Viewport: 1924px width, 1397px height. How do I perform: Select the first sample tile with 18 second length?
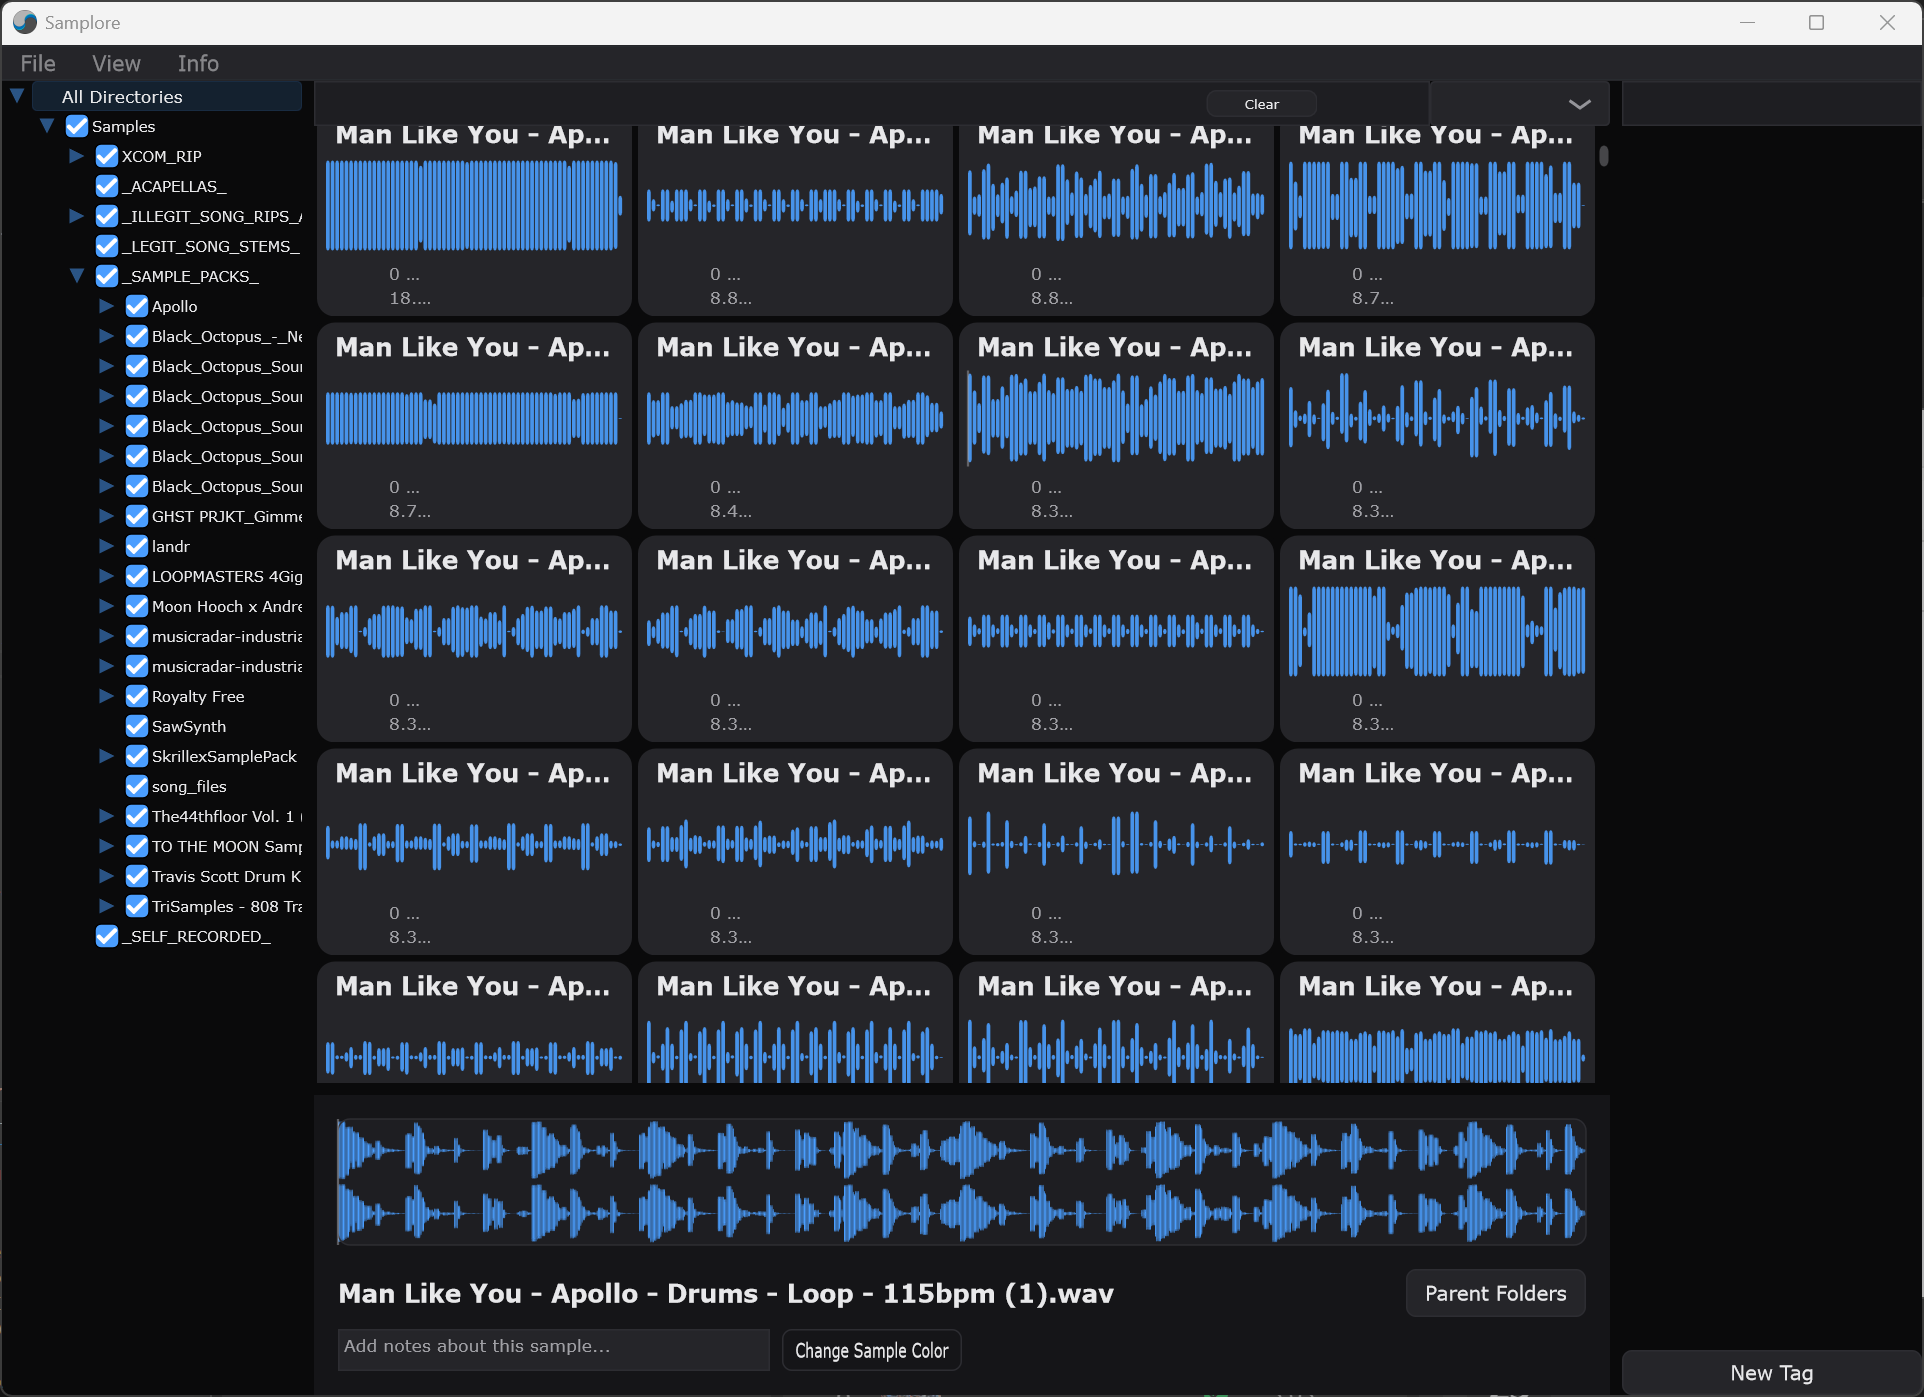[473, 215]
